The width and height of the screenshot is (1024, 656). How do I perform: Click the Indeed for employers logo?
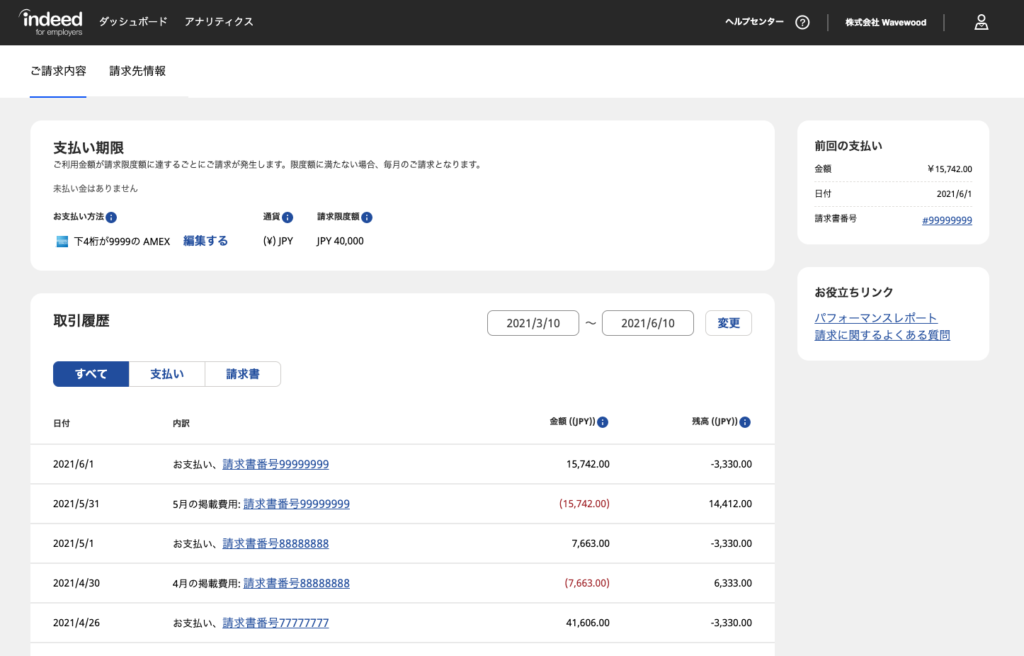click(50, 22)
